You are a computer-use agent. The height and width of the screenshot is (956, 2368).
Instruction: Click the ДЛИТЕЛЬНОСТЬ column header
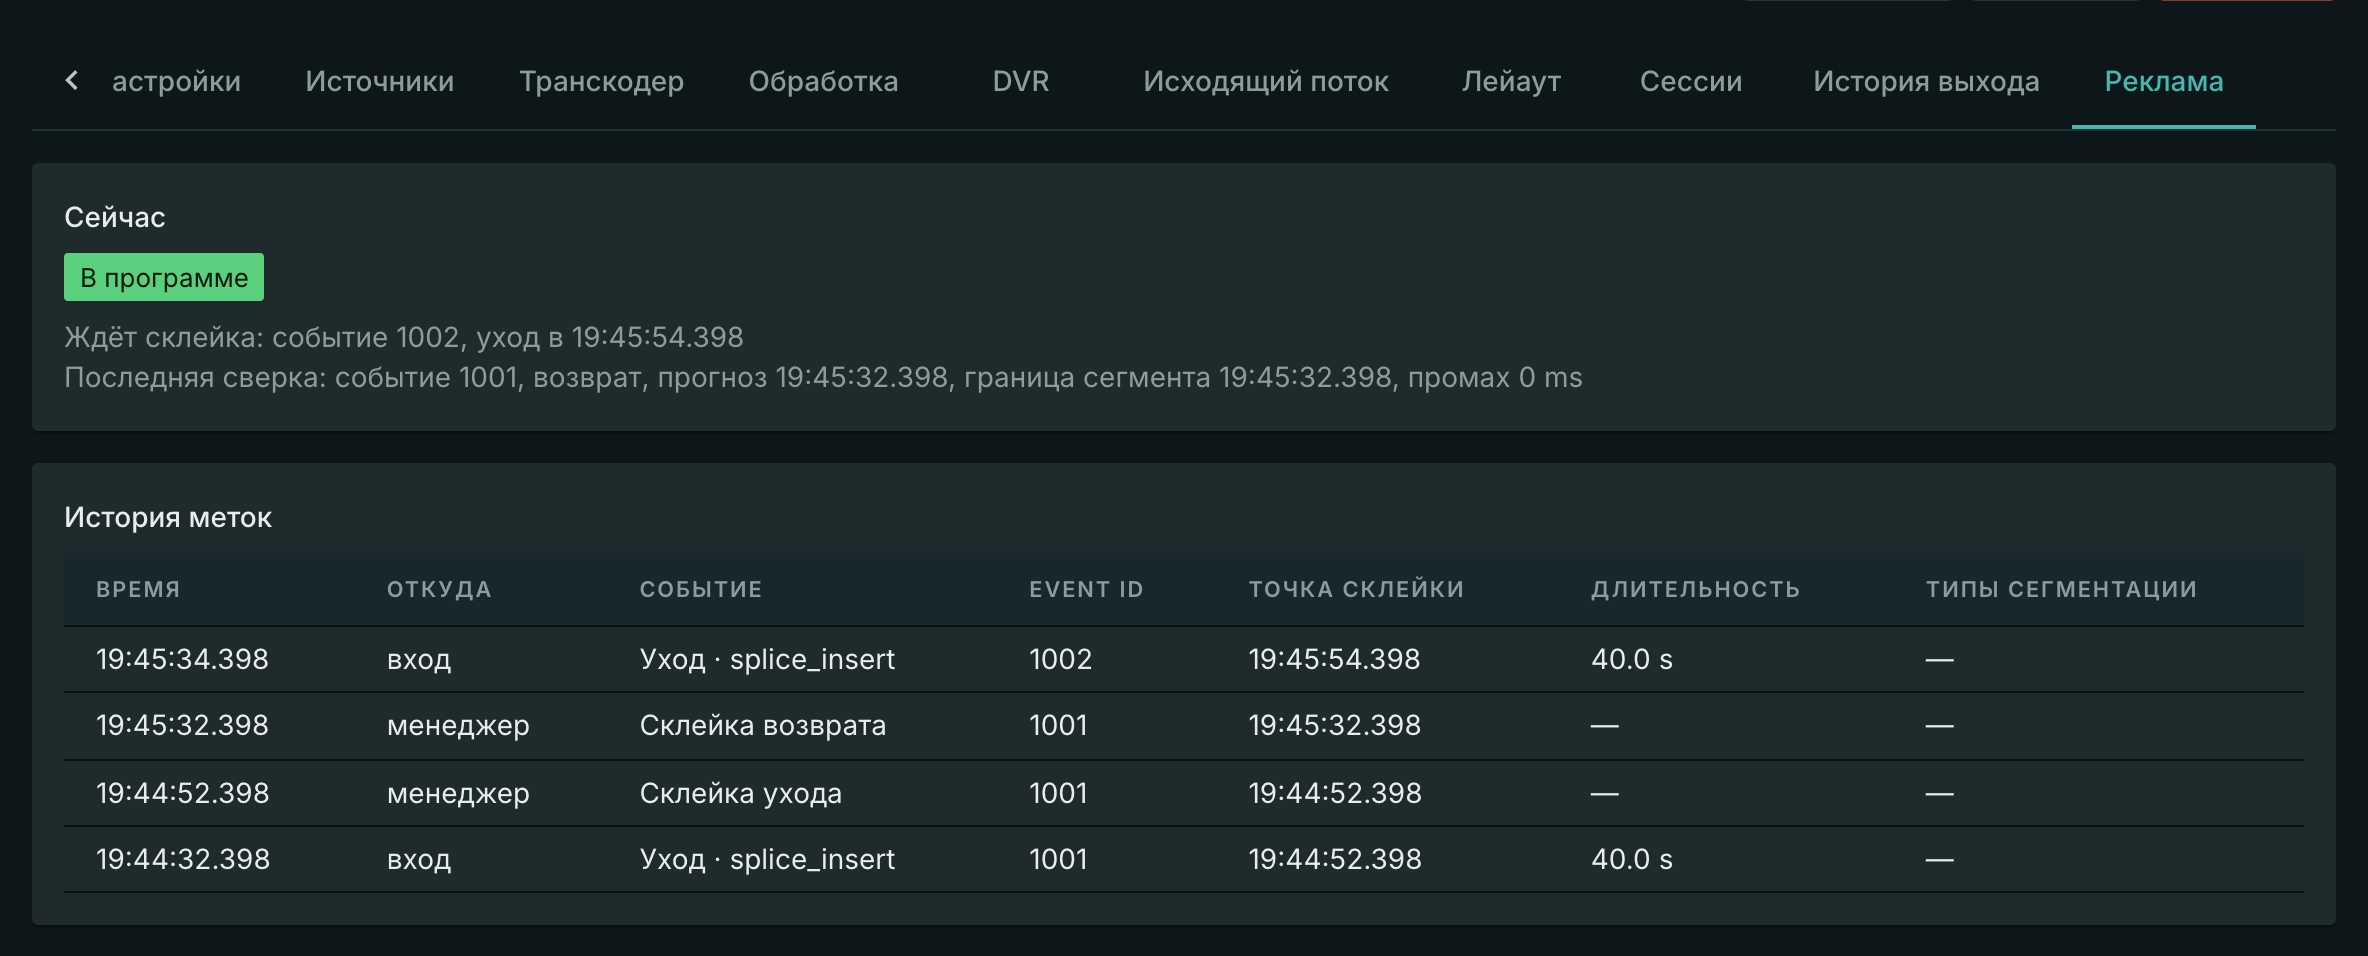[1695, 589]
